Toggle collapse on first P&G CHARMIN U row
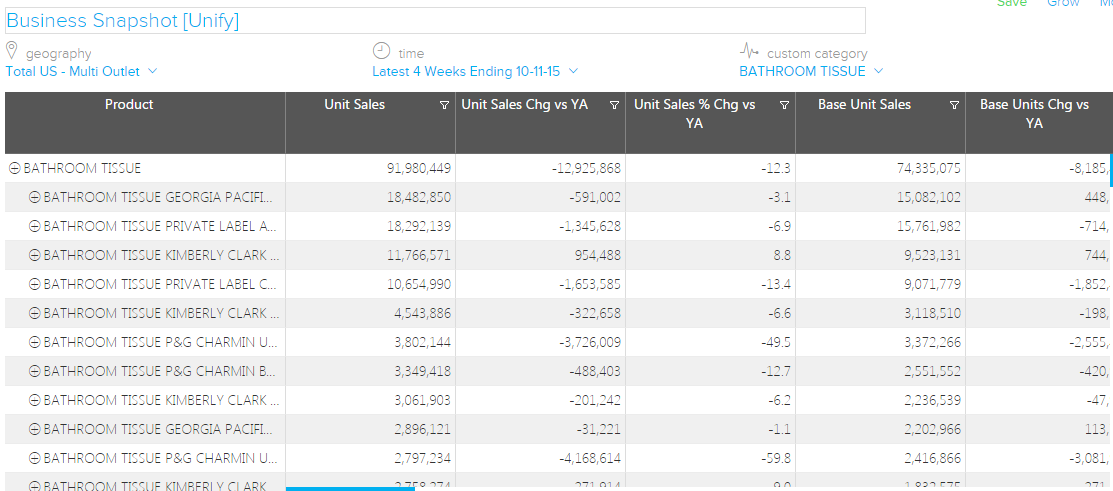1113x491 pixels. (35, 342)
